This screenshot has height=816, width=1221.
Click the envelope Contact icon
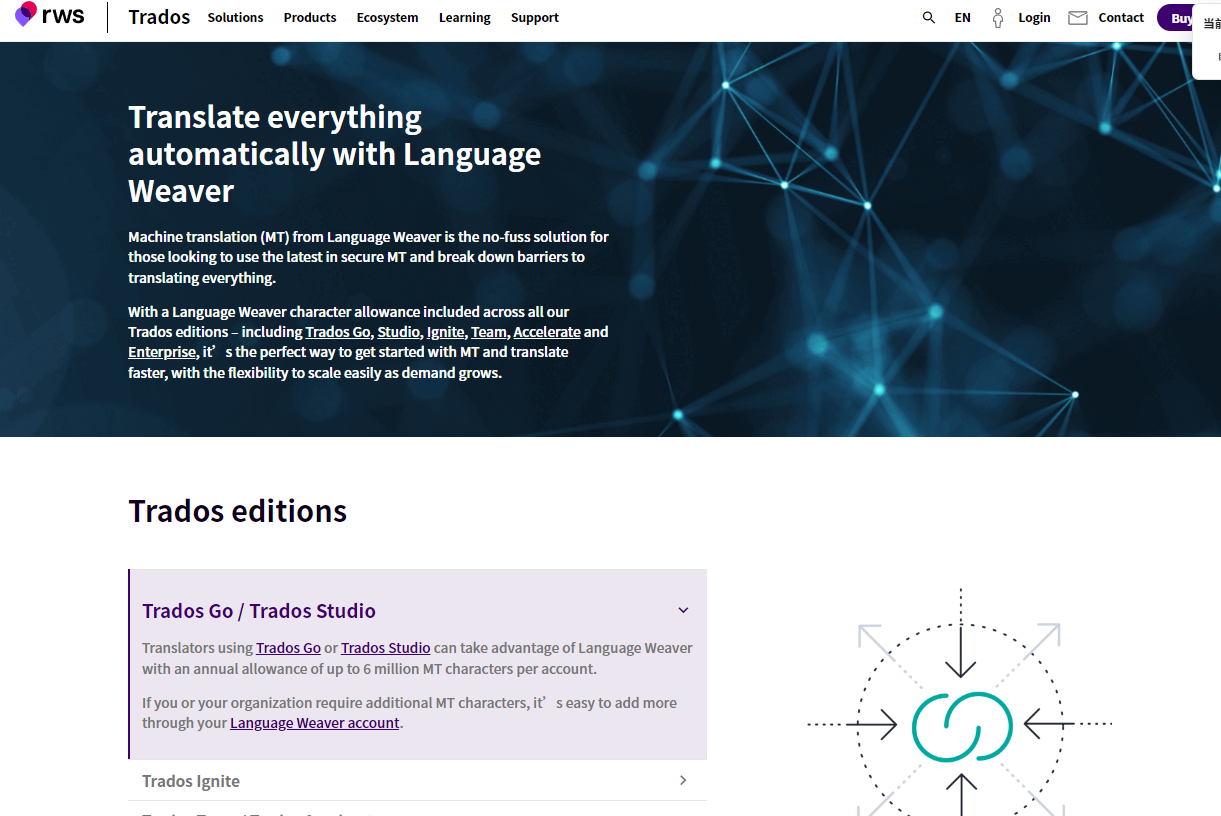pyautogui.click(x=1078, y=18)
